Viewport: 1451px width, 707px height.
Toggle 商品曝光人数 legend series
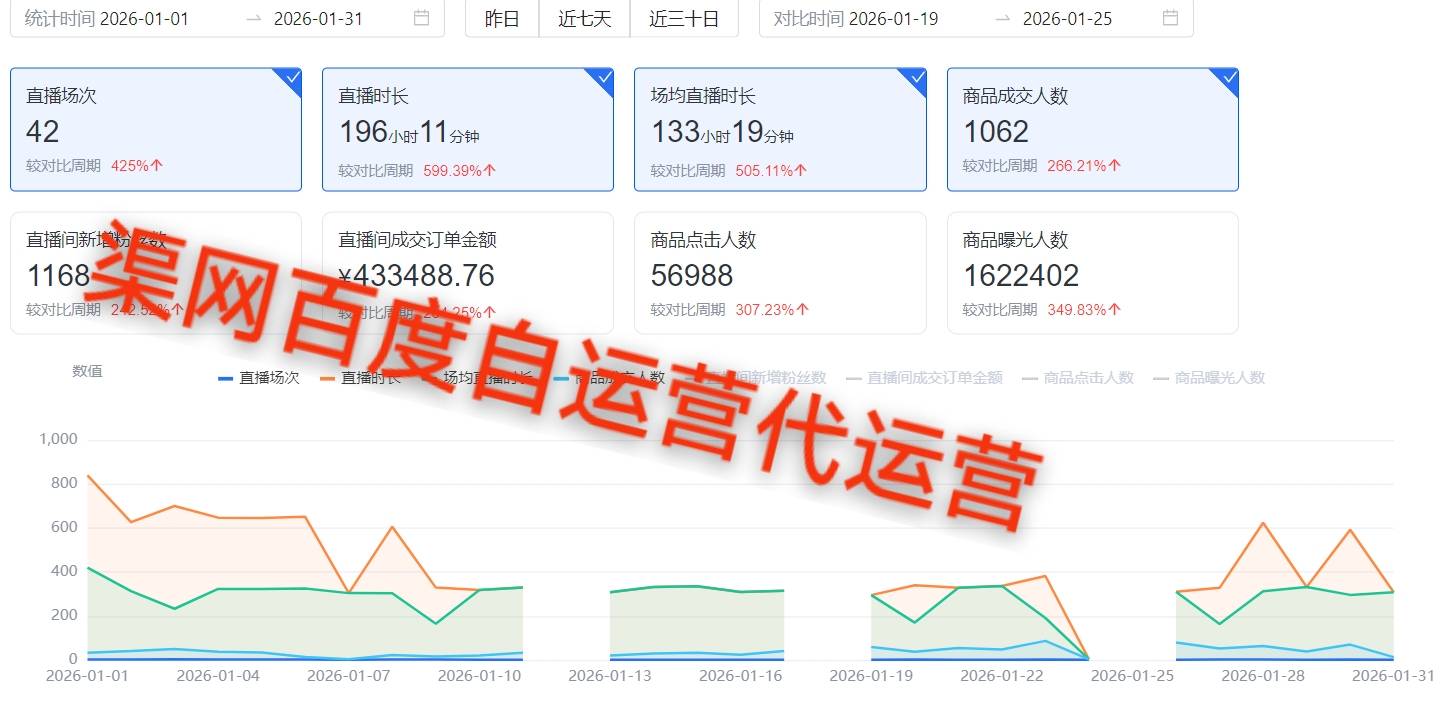coord(1209,378)
